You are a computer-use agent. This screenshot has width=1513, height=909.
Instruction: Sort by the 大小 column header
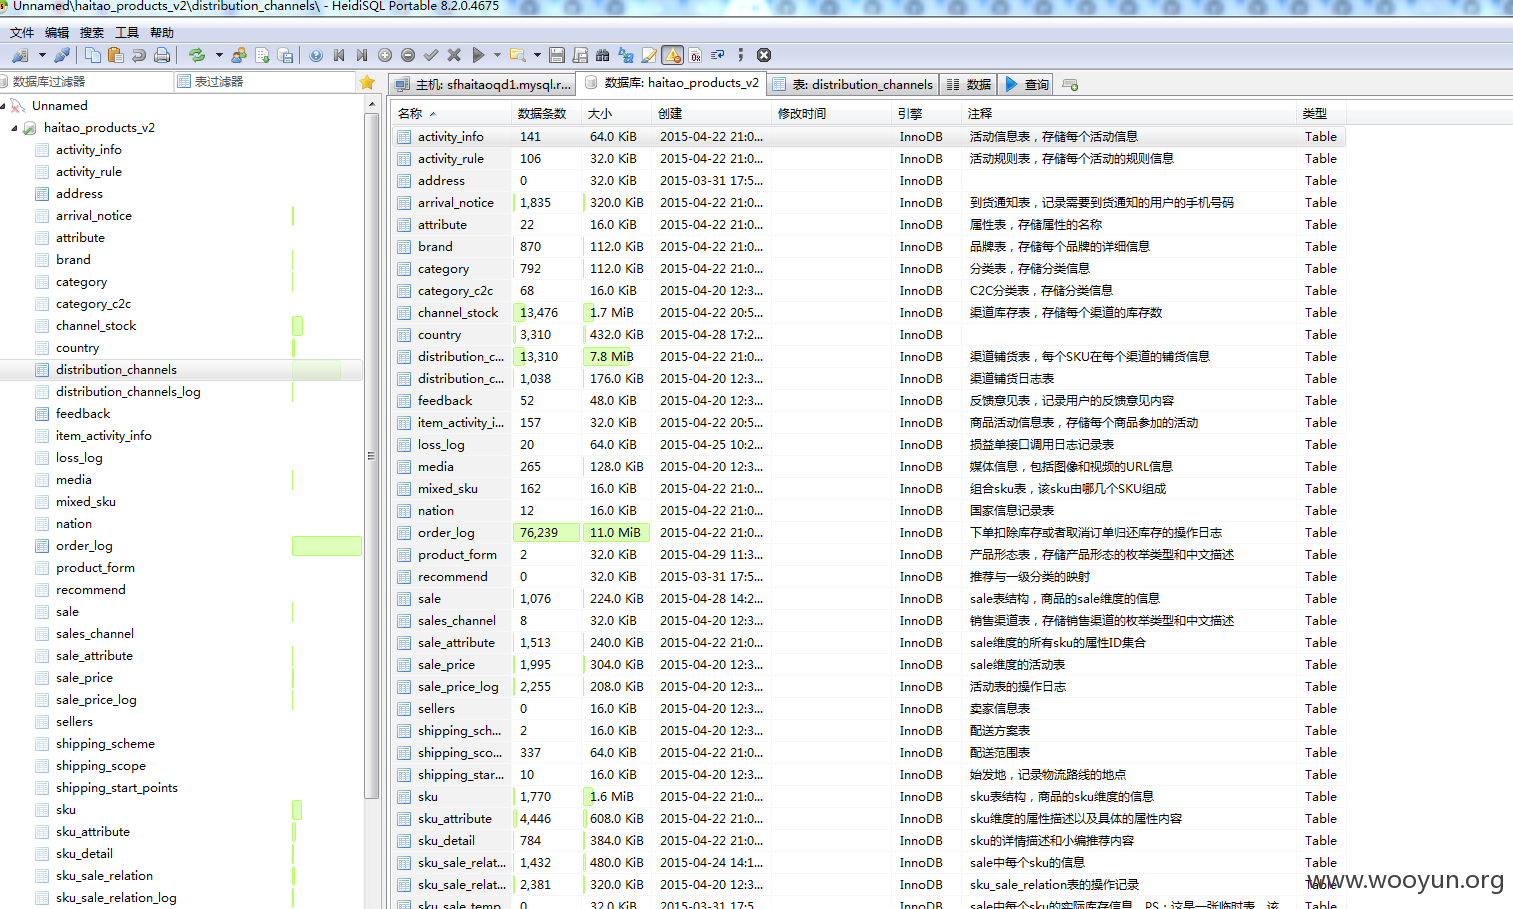coord(616,113)
